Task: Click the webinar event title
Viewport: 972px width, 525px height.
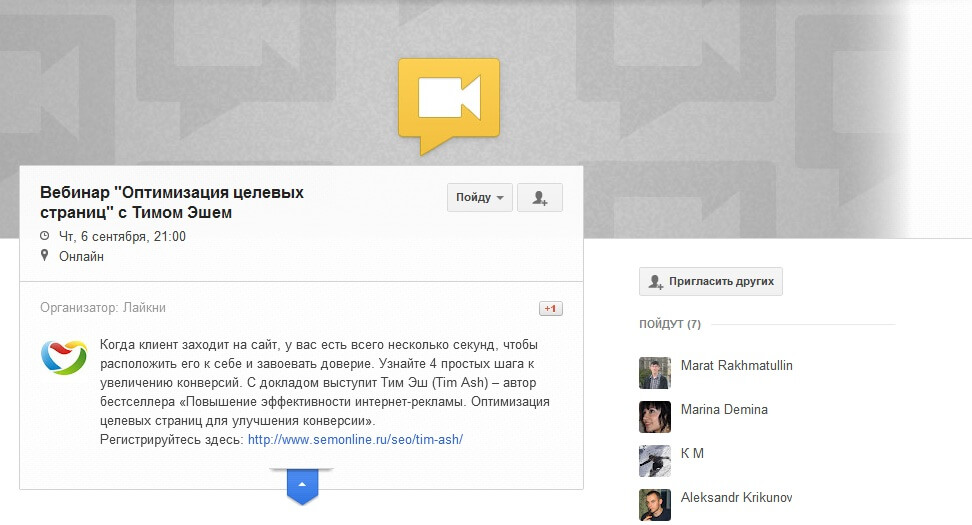Action: (172, 202)
